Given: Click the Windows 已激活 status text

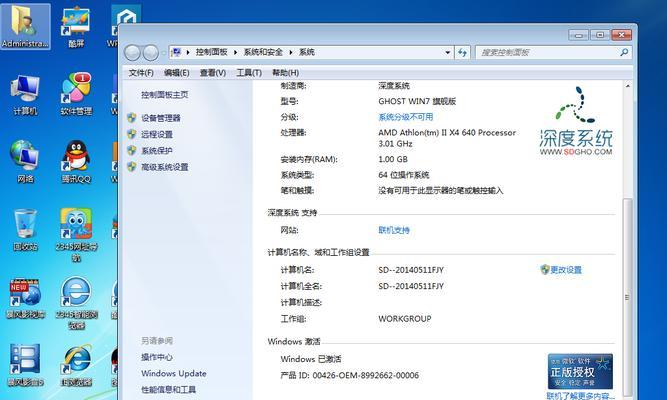Looking at the screenshot, I should (311, 359).
